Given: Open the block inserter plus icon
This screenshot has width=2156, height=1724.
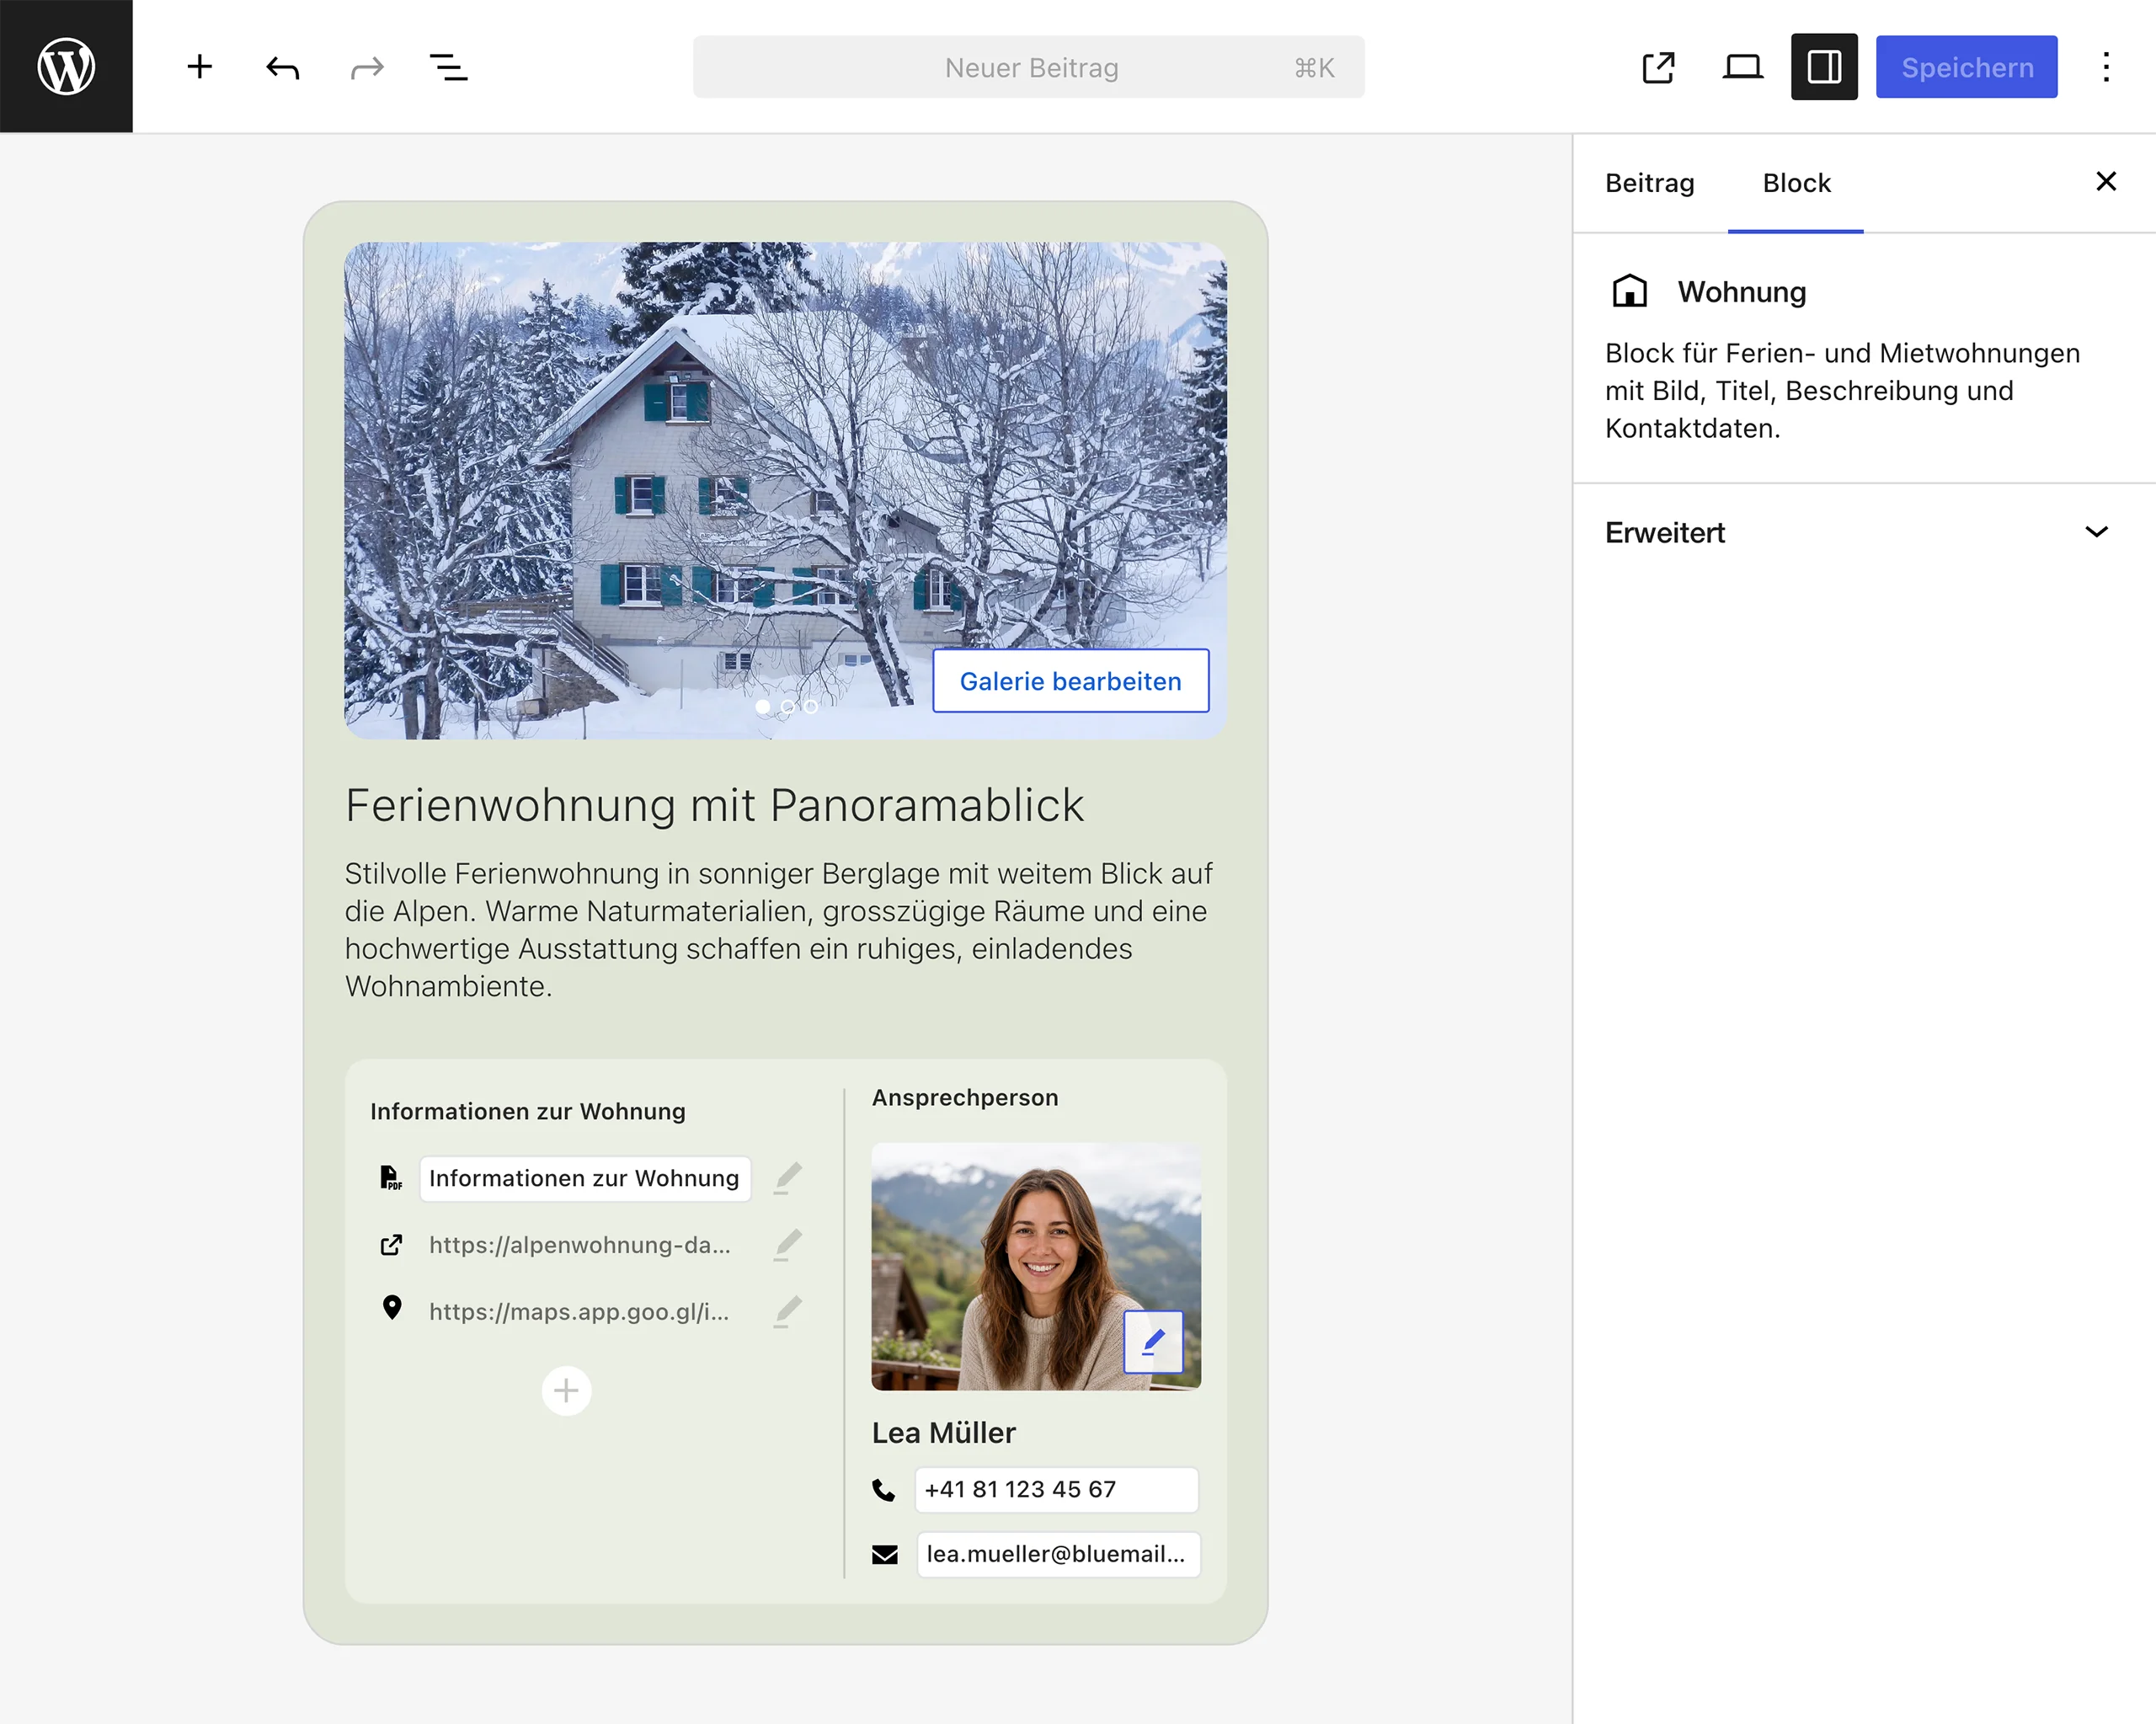Looking at the screenshot, I should click(x=200, y=67).
